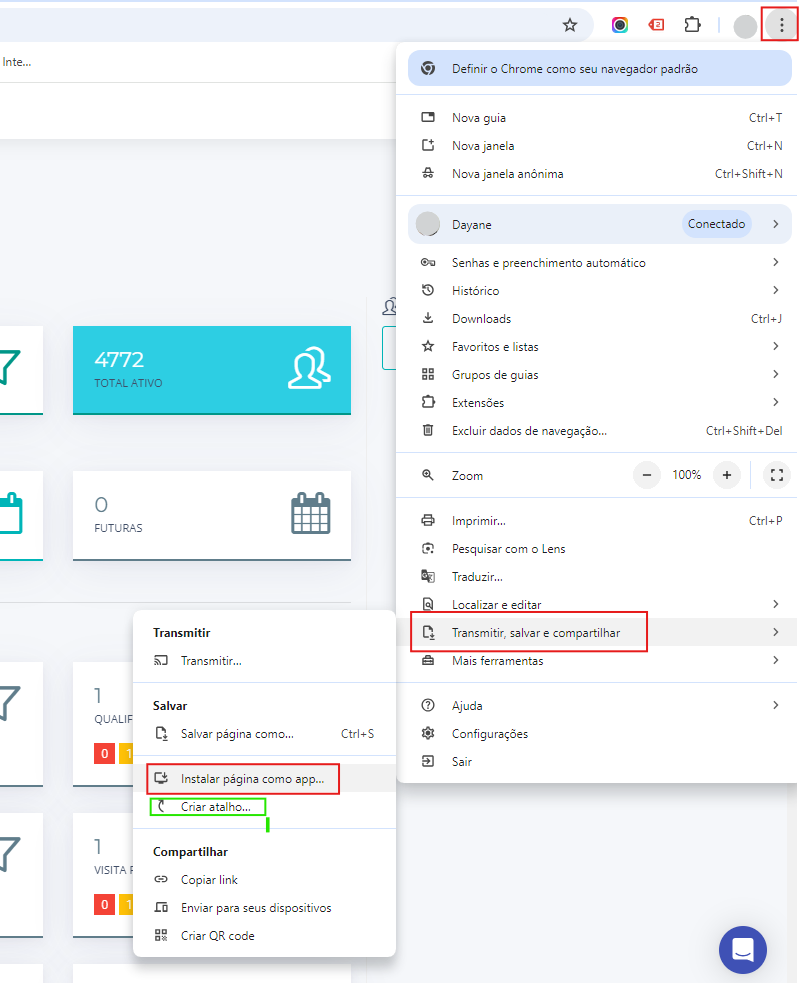Expand the Histórico submenu
Image resolution: width=799 pixels, height=983 pixels.
598,291
